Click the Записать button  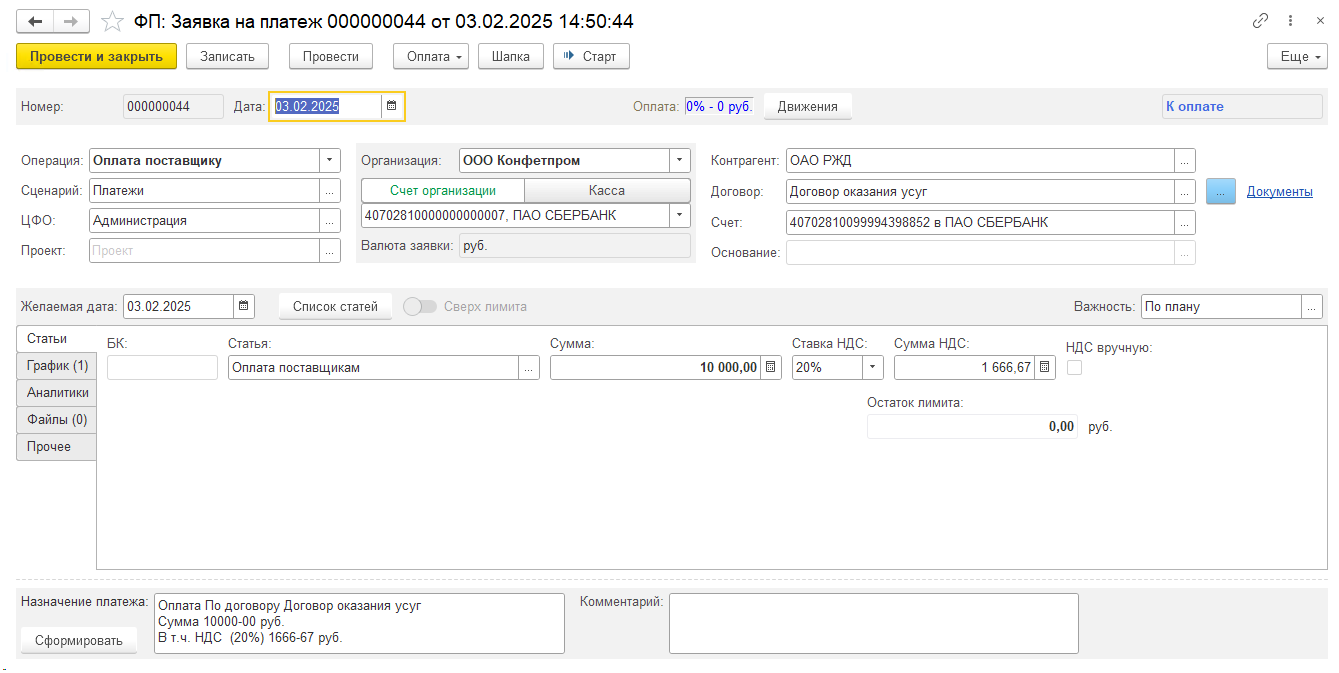[x=227, y=56]
